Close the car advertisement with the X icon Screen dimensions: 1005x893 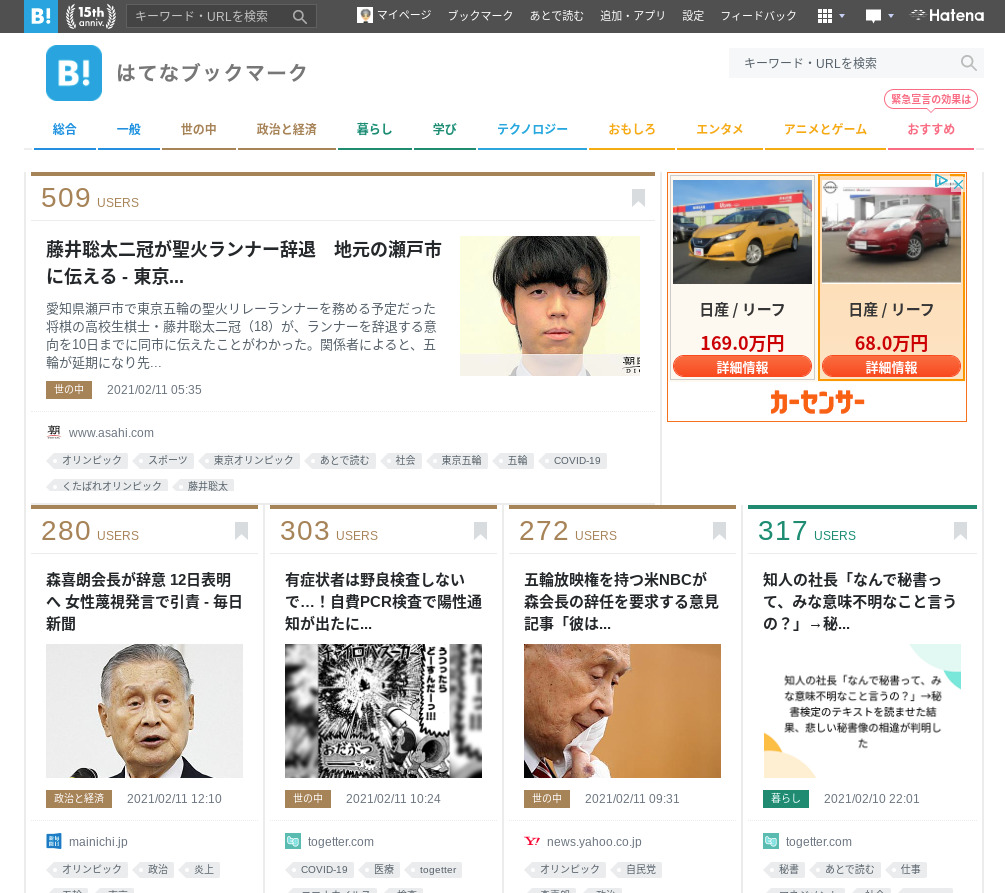click(958, 185)
